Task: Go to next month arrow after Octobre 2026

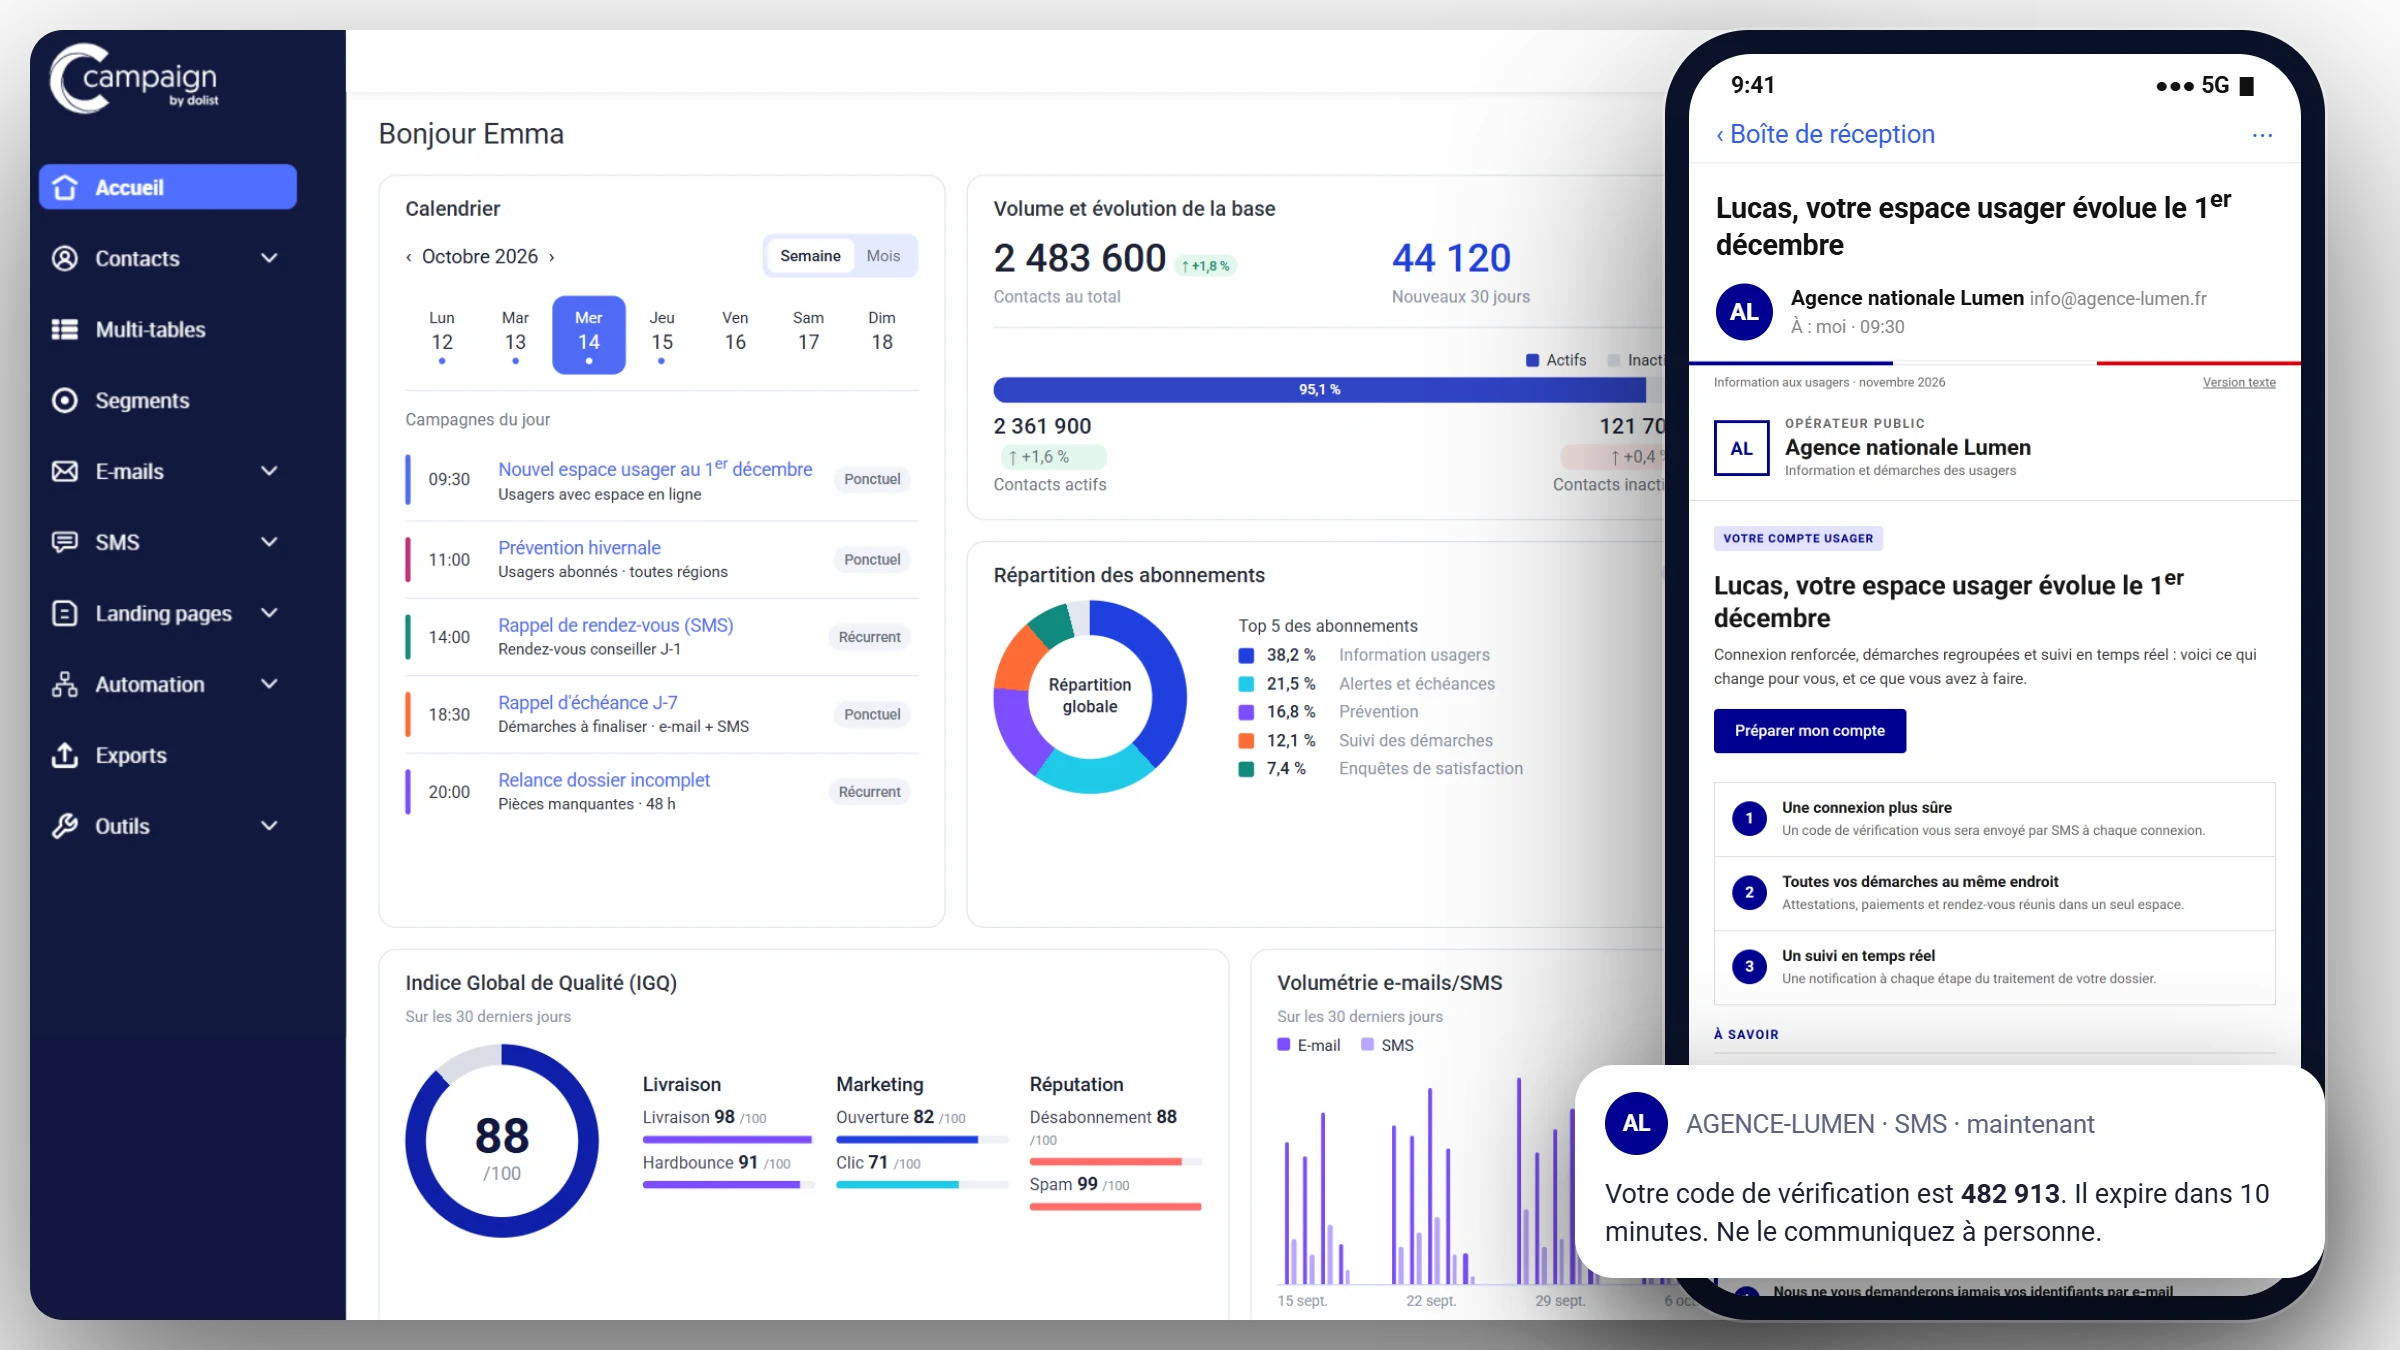Action: (551, 257)
